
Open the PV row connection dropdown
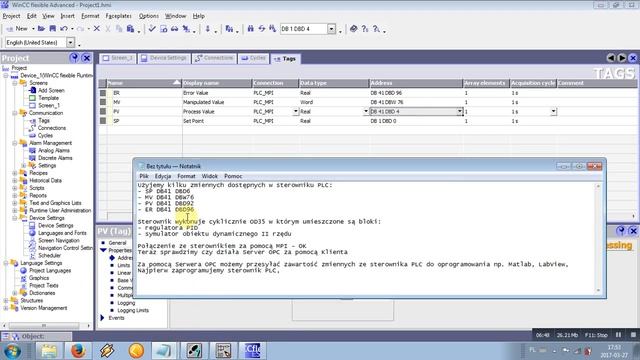click(296, 111)
